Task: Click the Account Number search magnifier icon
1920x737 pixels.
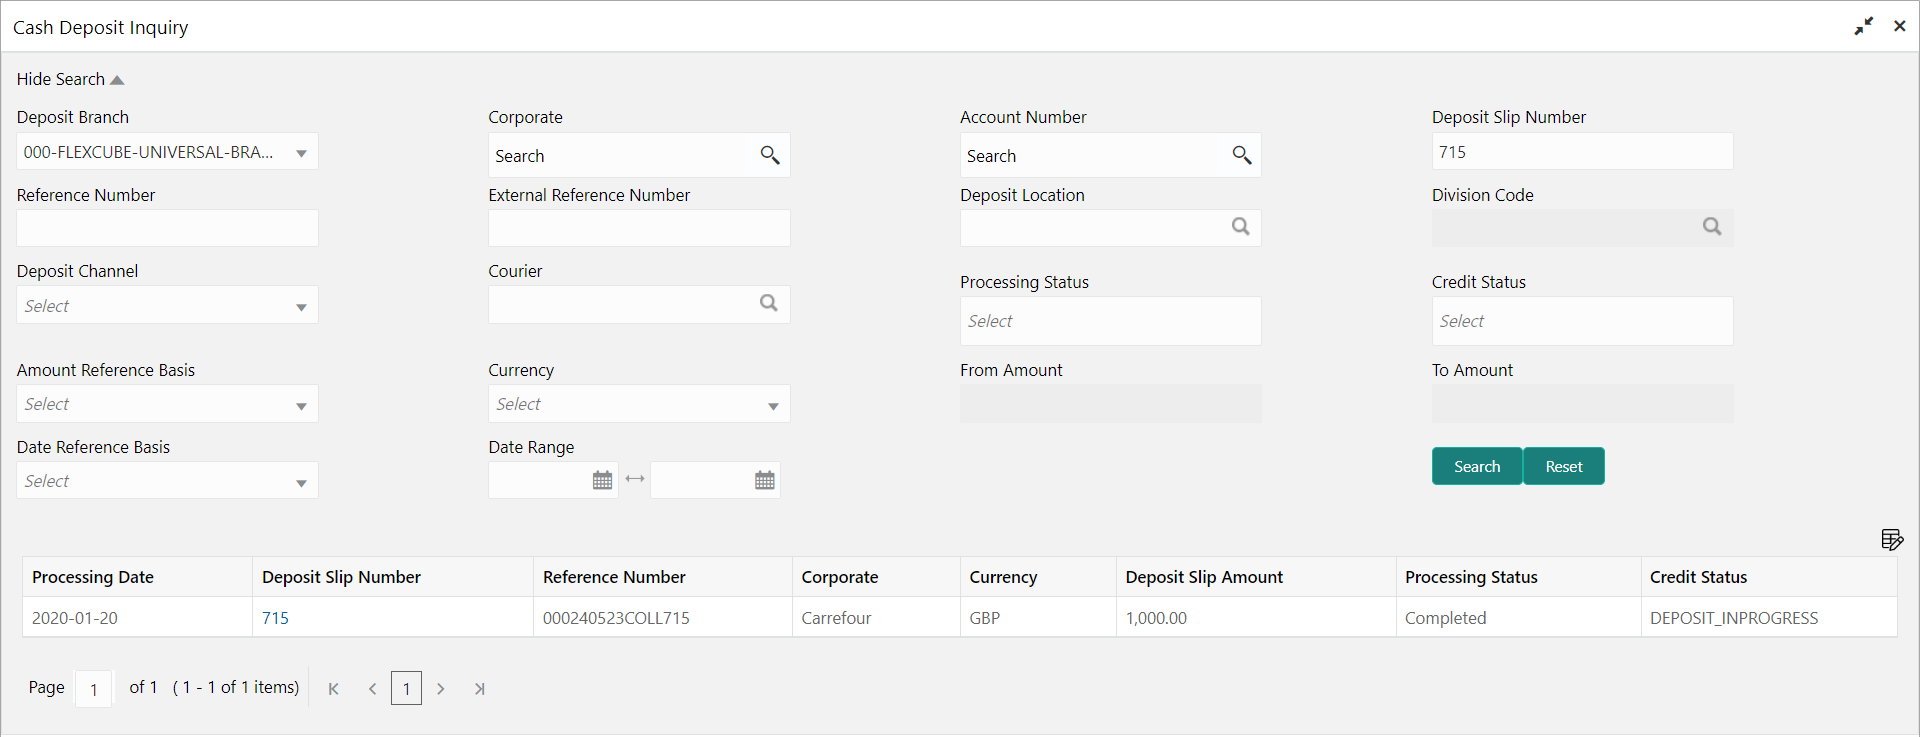Action: pyautogui.click(x=1241, y=155)
